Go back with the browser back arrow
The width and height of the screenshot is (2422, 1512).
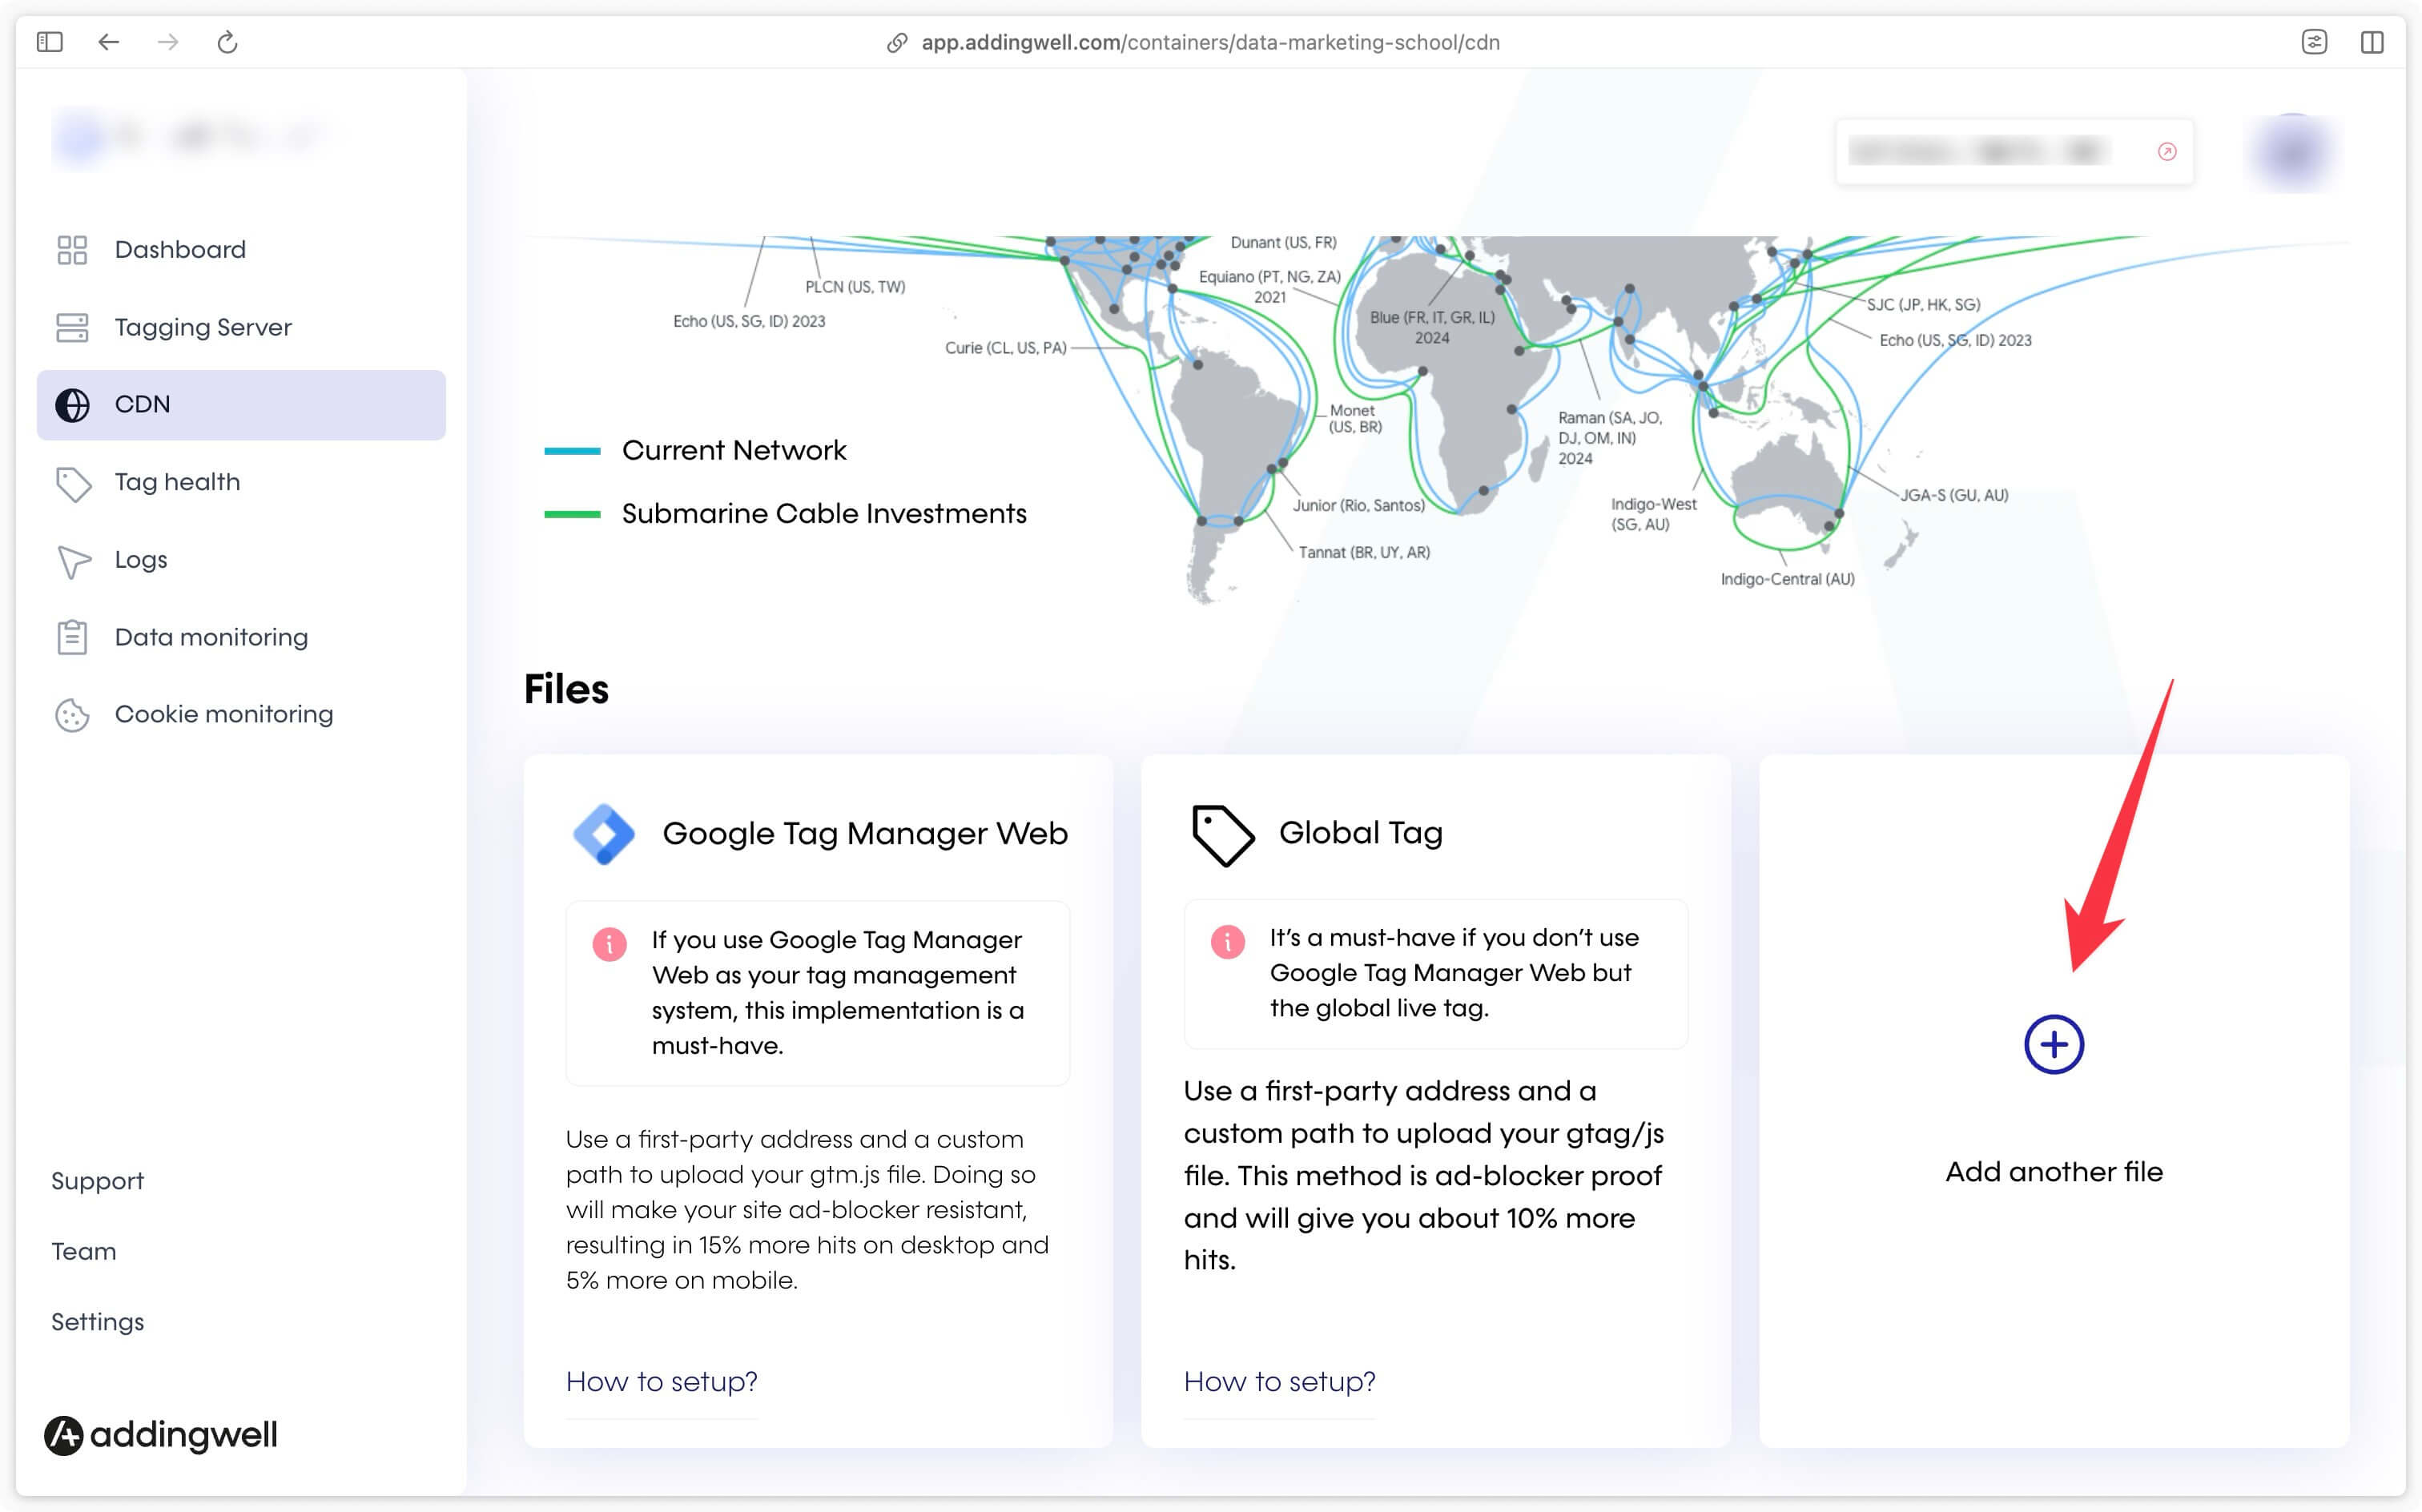[109, 42]
